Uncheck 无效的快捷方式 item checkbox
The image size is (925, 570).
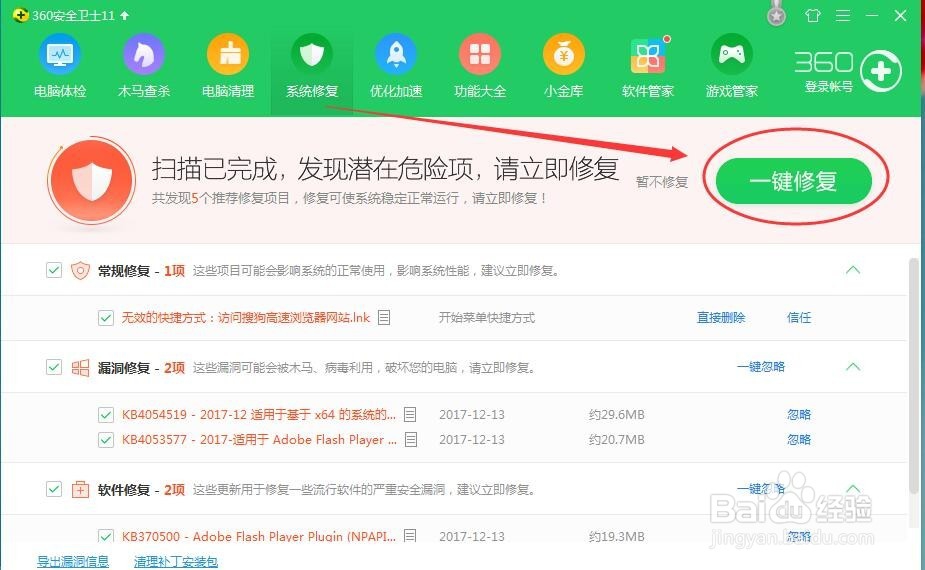[x=106, y=318]
